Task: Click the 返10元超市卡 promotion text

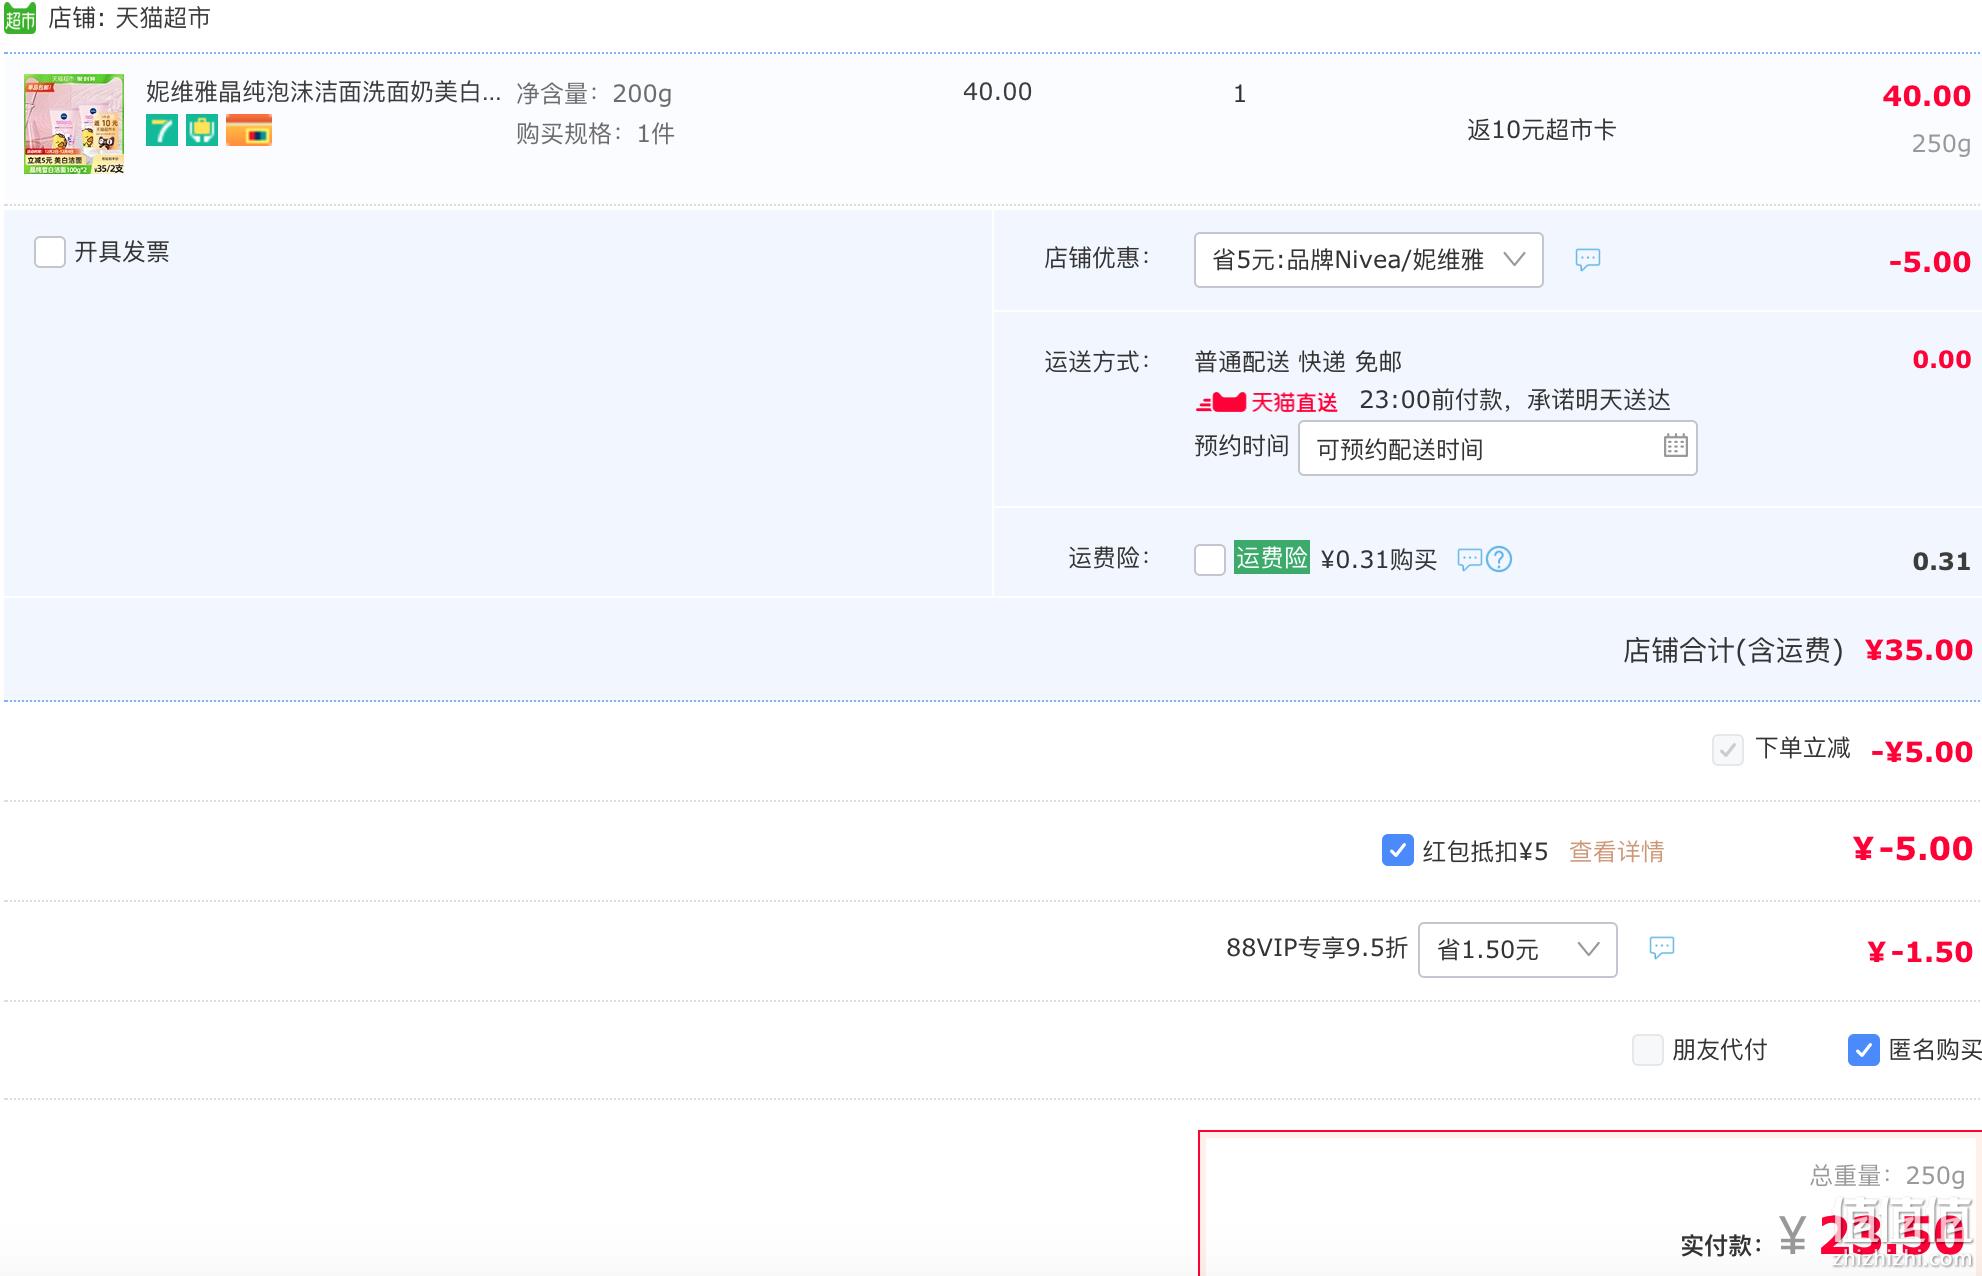Action: click(x=1541, y=130)
